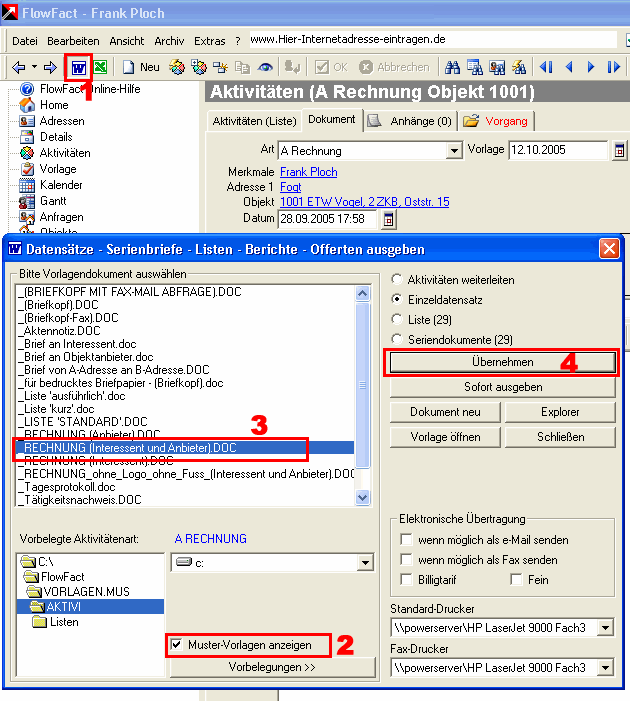Click the Excel export icon
This screenshot has height=701, width=630.
point(101,68)
